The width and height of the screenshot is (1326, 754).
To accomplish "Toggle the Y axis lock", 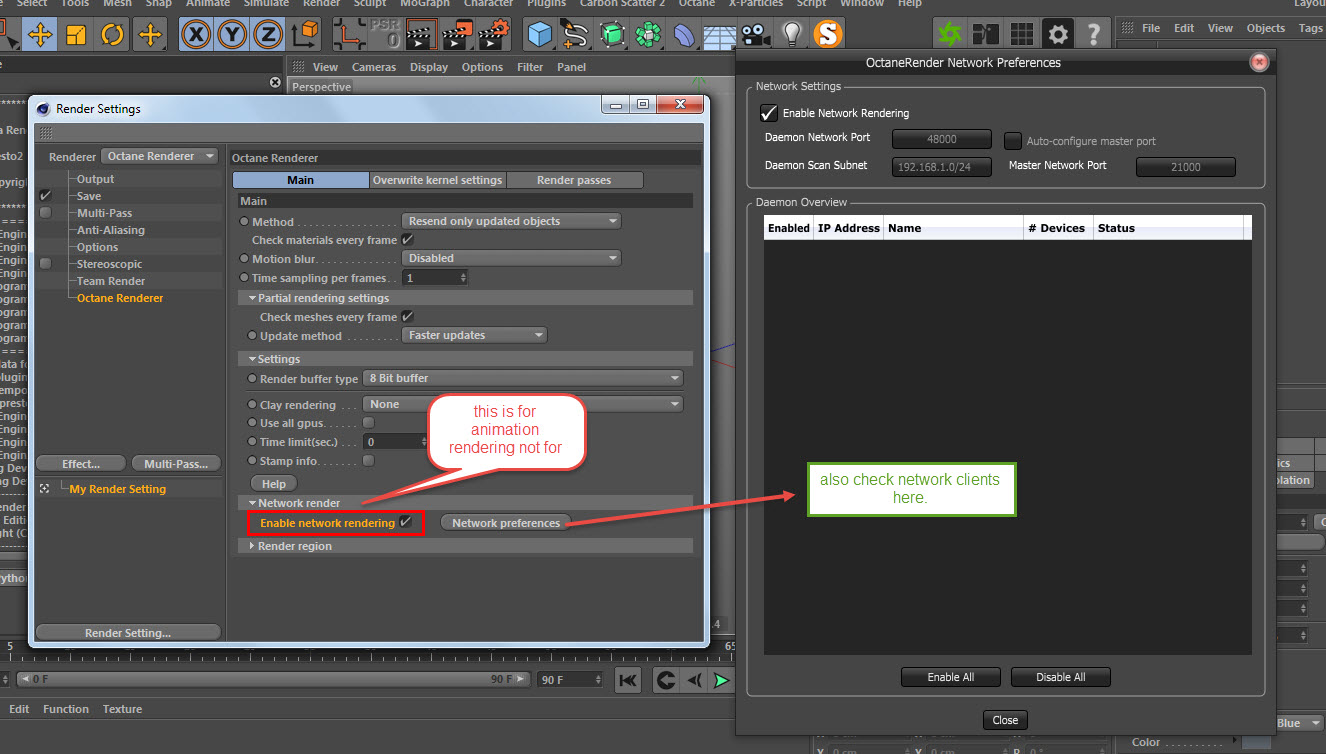I will coord(232,36).
